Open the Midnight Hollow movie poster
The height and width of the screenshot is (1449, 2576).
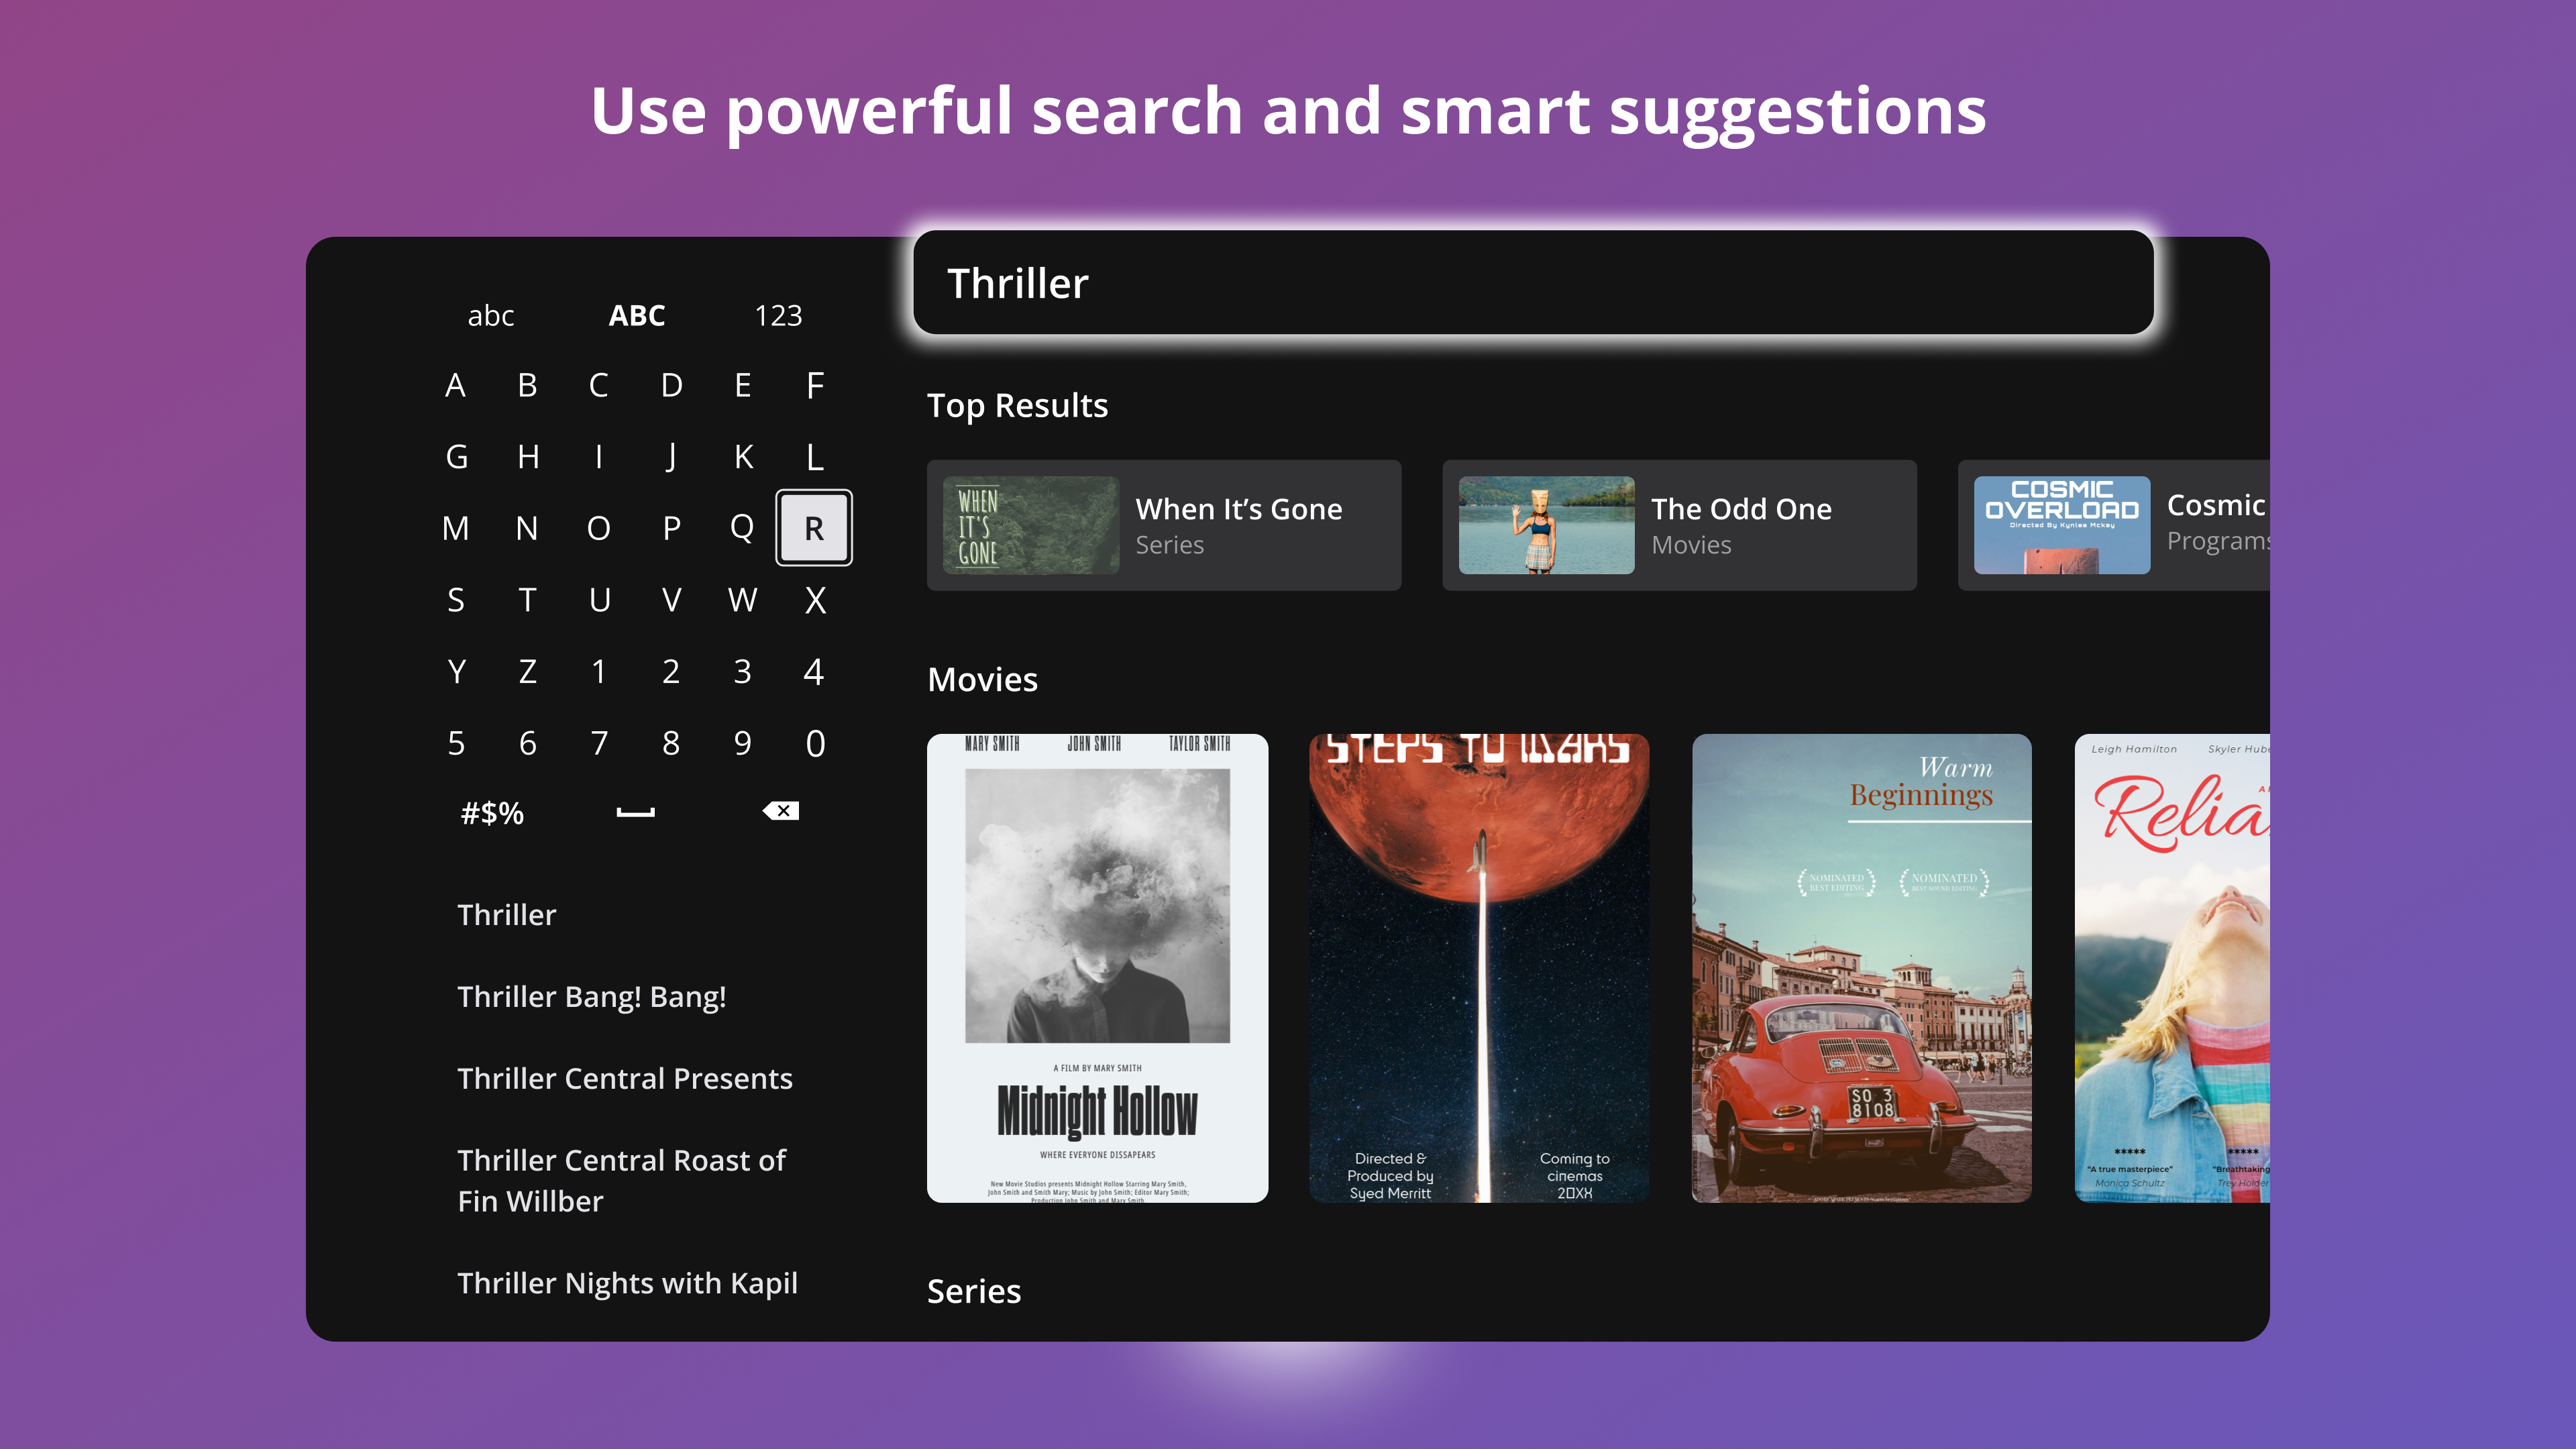tap(1097, 968)
